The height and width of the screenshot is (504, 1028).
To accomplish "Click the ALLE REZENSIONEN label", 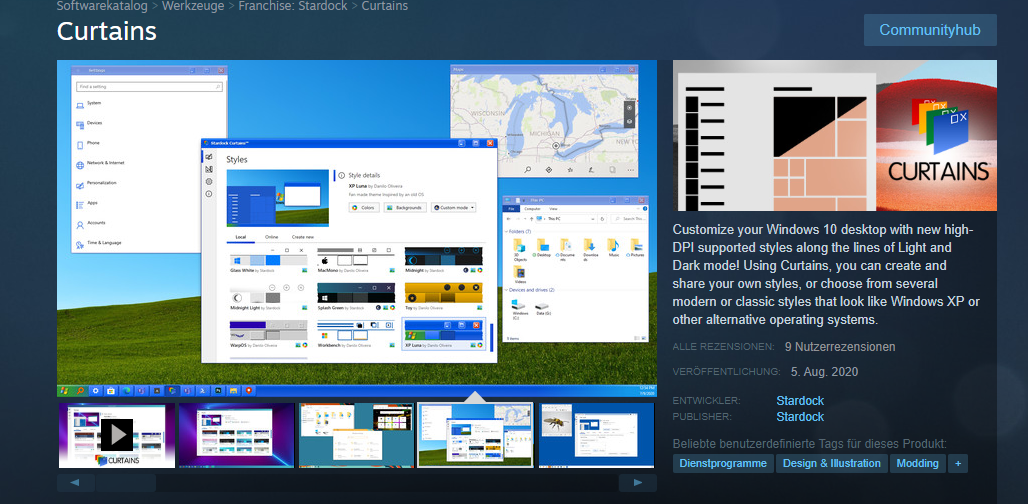I will pos(724,346).
